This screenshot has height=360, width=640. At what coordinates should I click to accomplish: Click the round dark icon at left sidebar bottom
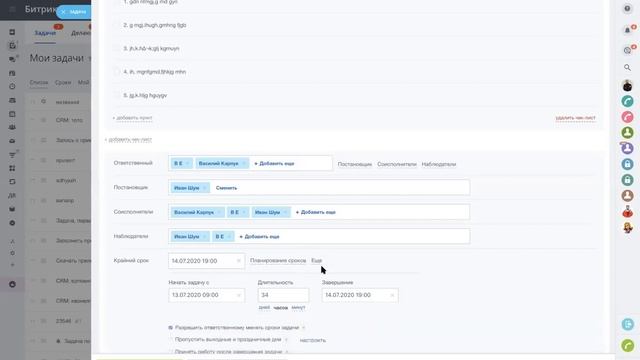(12, 284)
